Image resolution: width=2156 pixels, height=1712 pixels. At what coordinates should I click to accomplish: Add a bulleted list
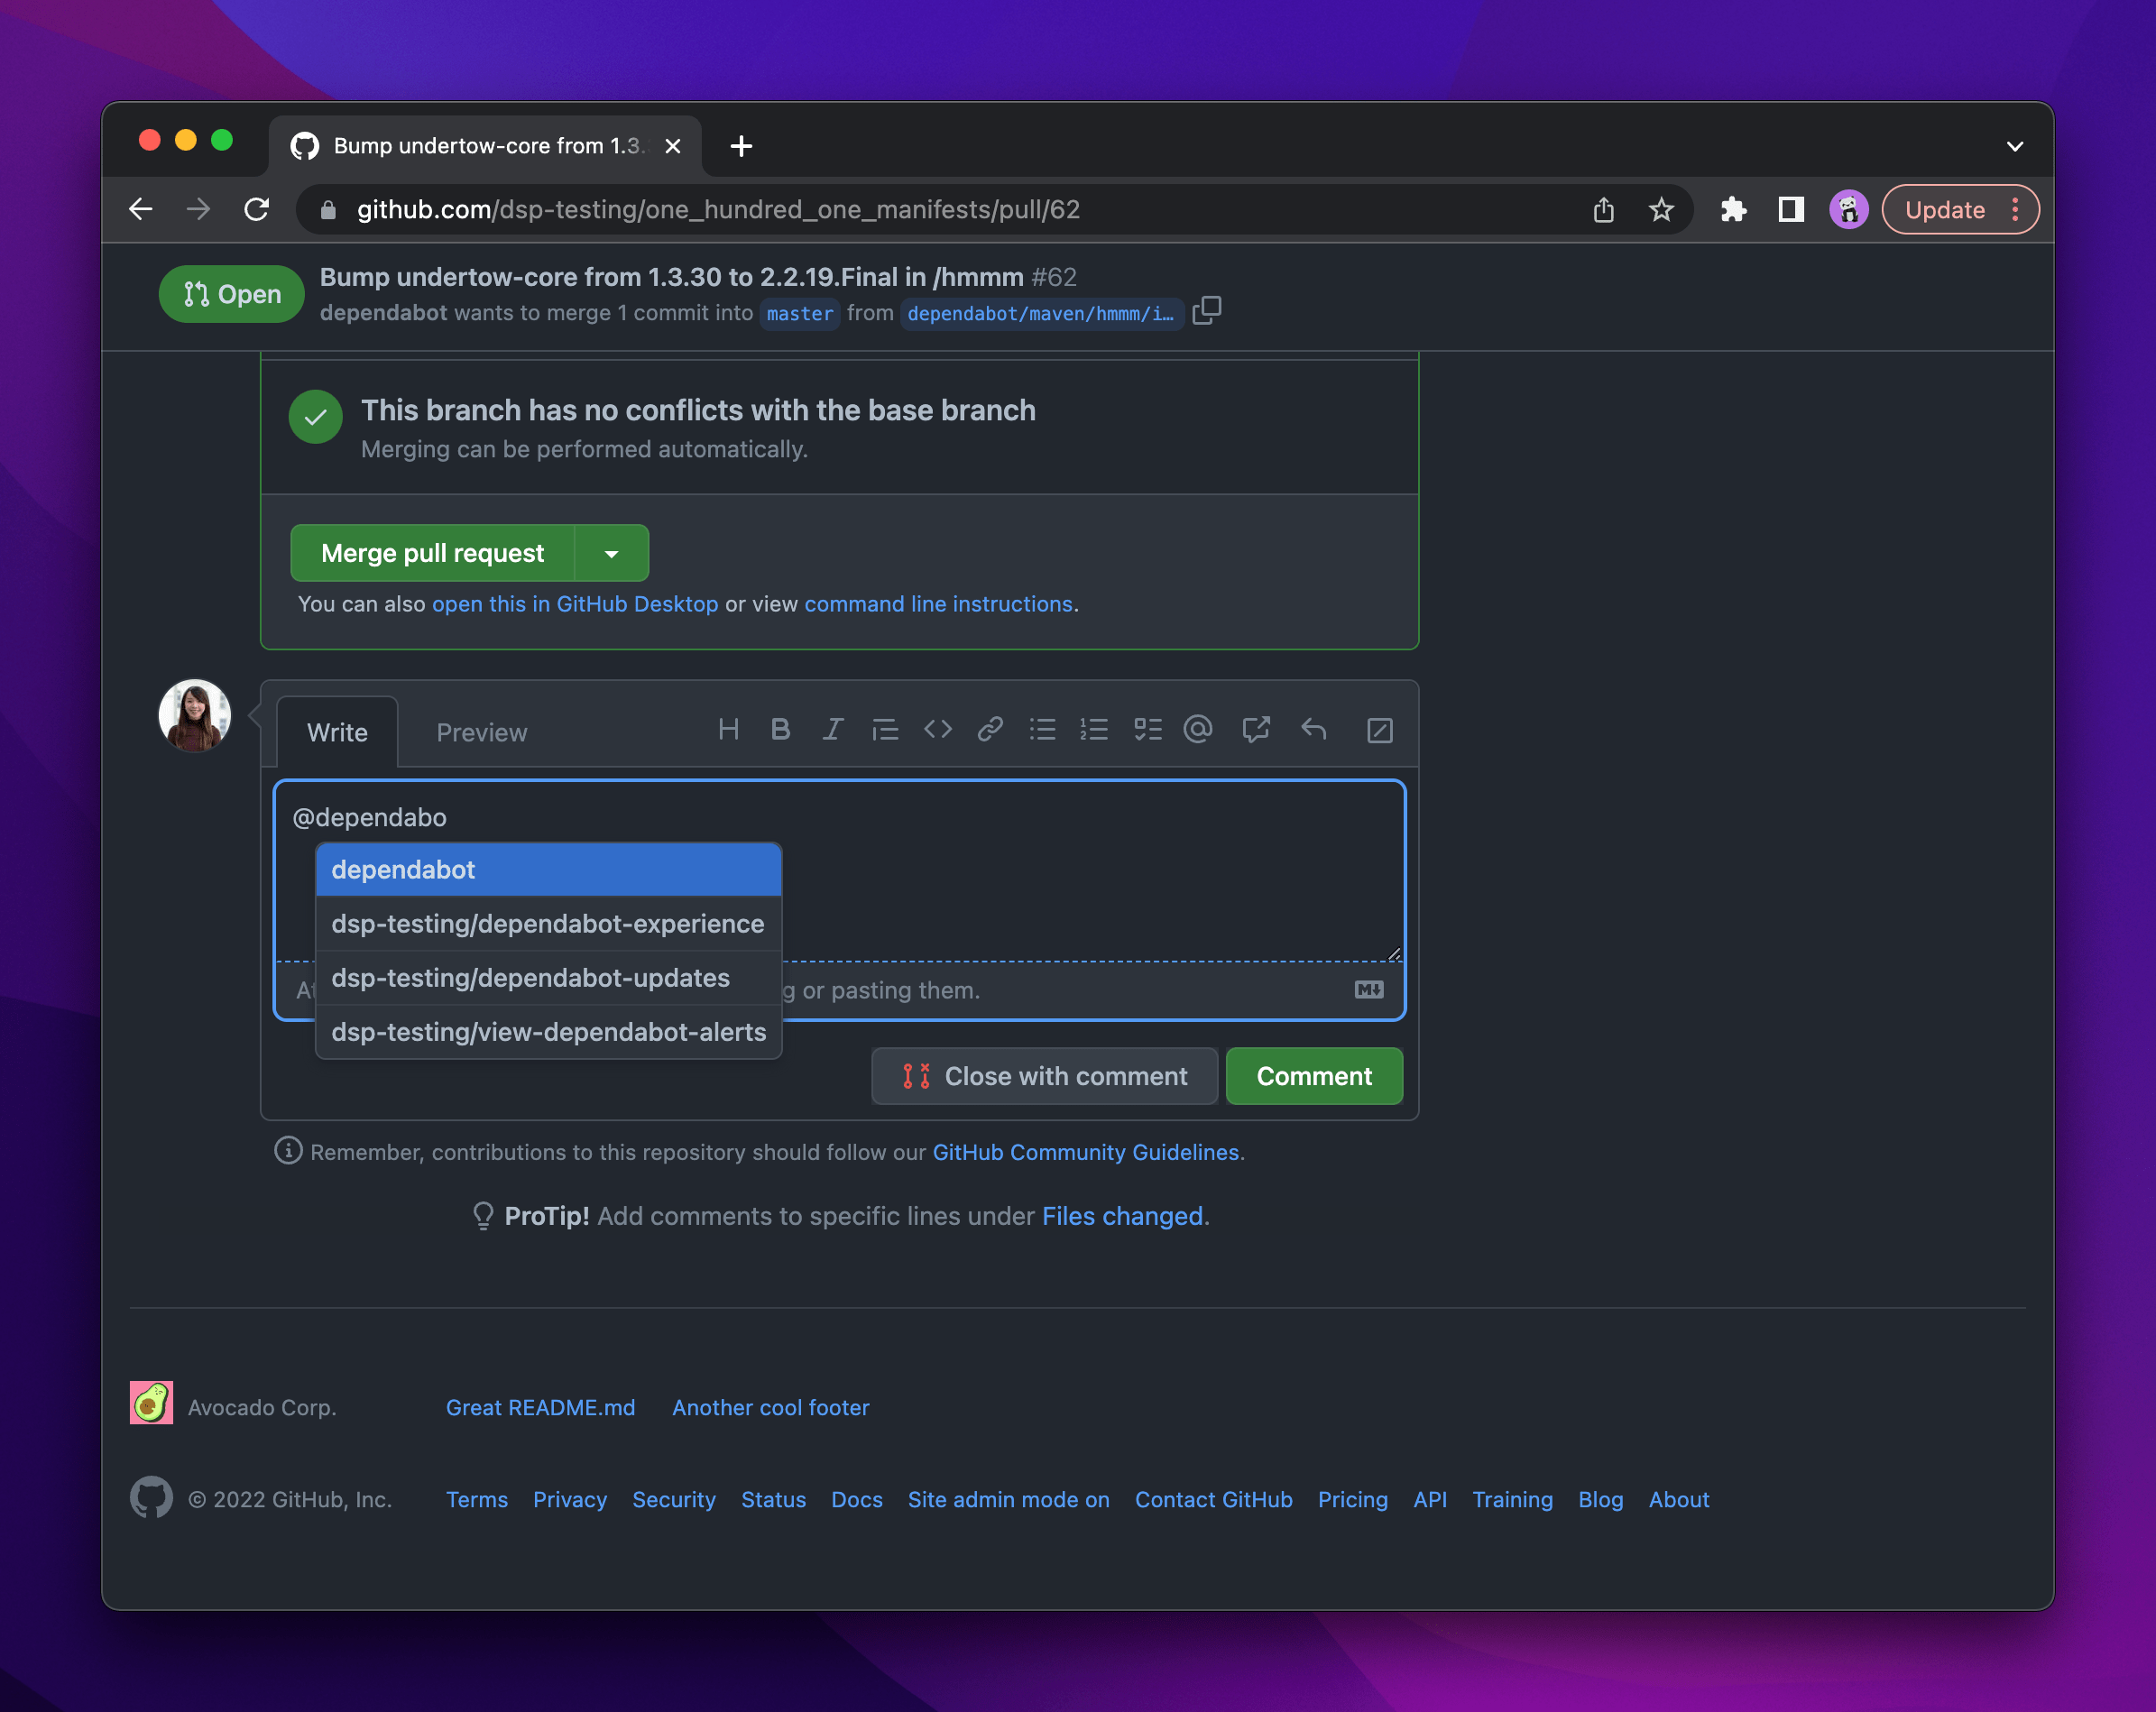[x=1043, y=730]
